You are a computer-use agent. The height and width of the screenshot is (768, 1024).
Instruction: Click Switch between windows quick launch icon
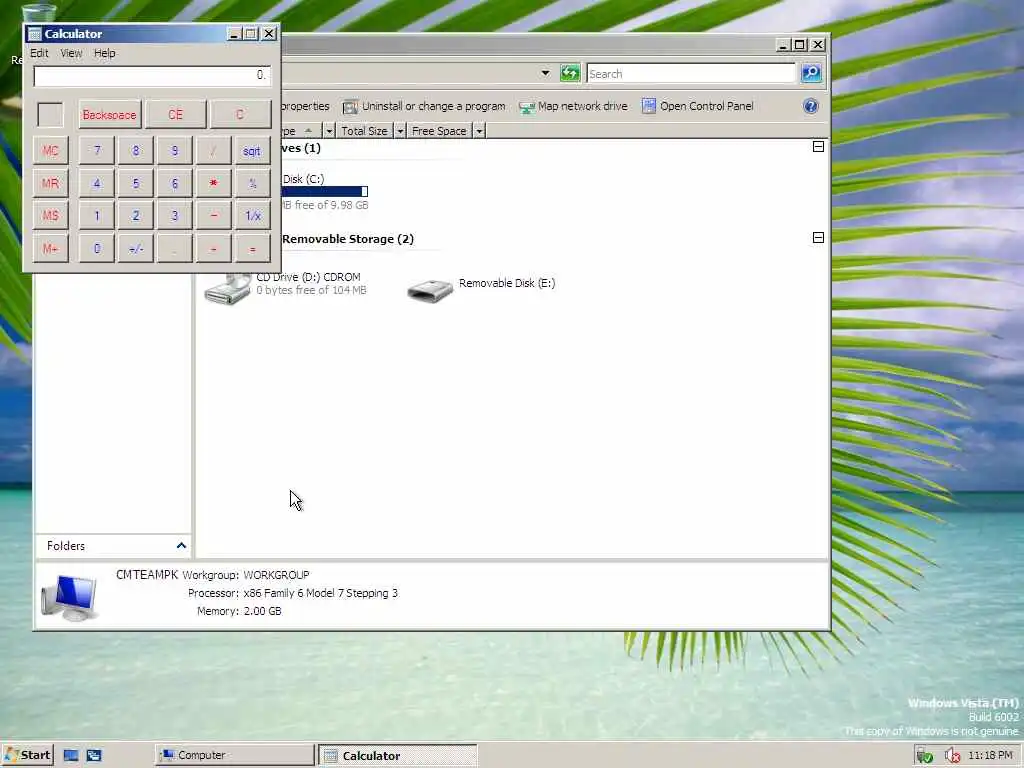94,756
